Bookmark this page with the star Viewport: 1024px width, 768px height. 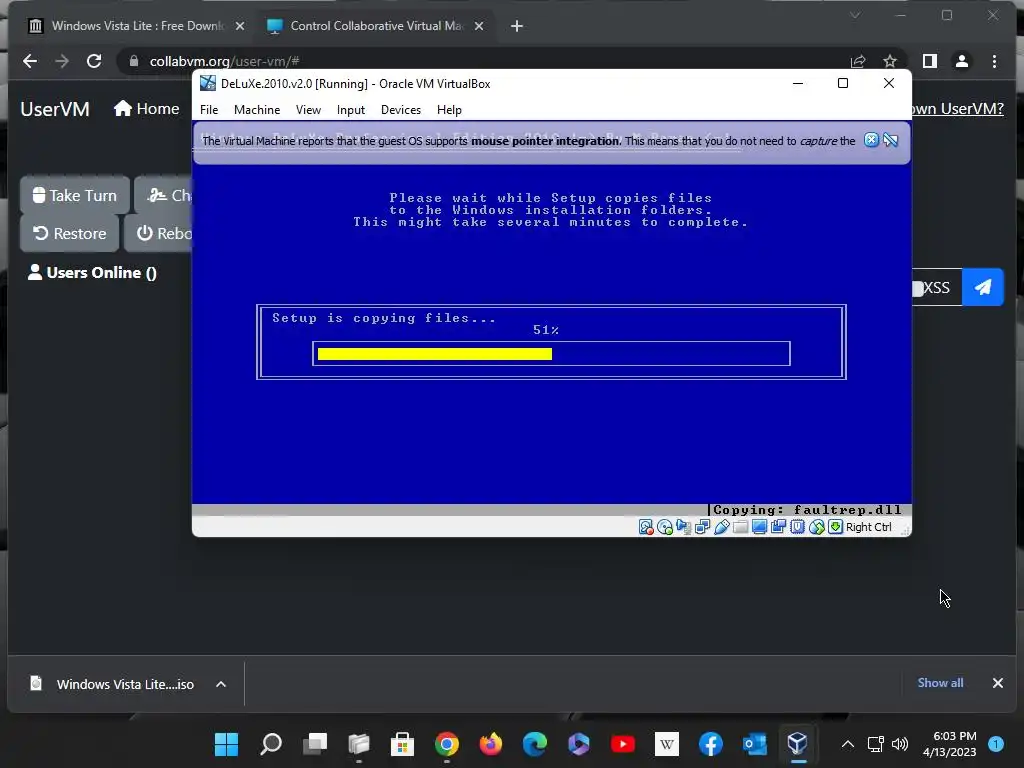coord(889,61)
